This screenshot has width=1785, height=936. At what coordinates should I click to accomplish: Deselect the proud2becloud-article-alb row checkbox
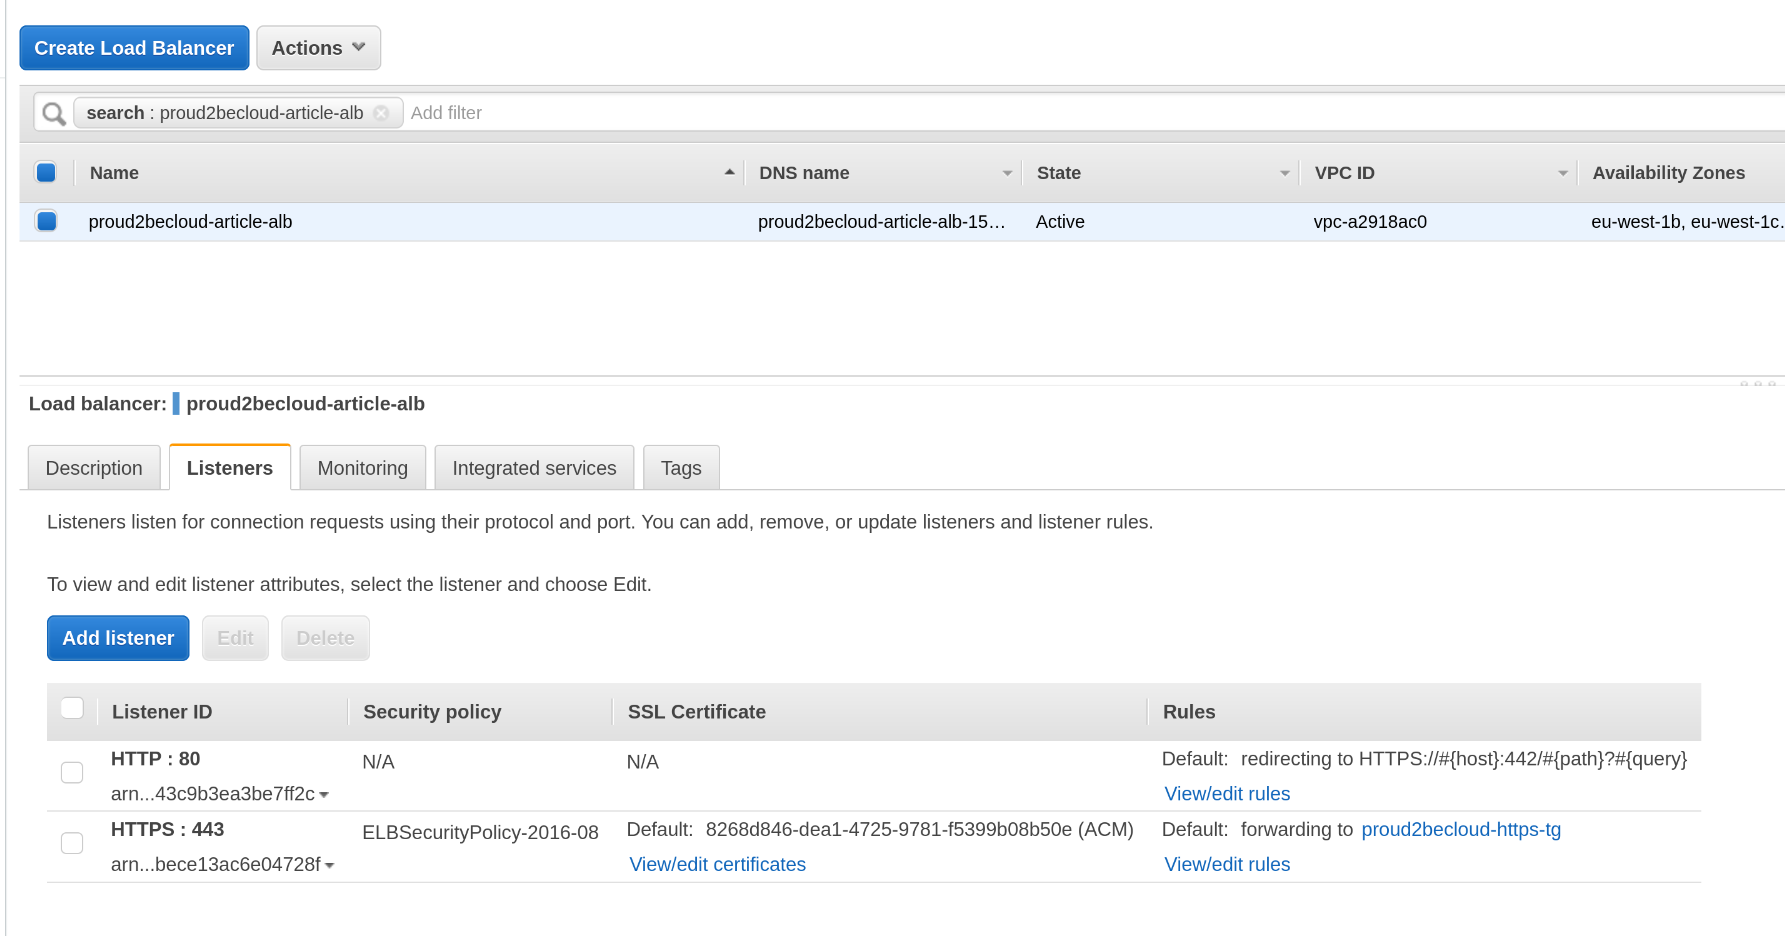(46, 221)
